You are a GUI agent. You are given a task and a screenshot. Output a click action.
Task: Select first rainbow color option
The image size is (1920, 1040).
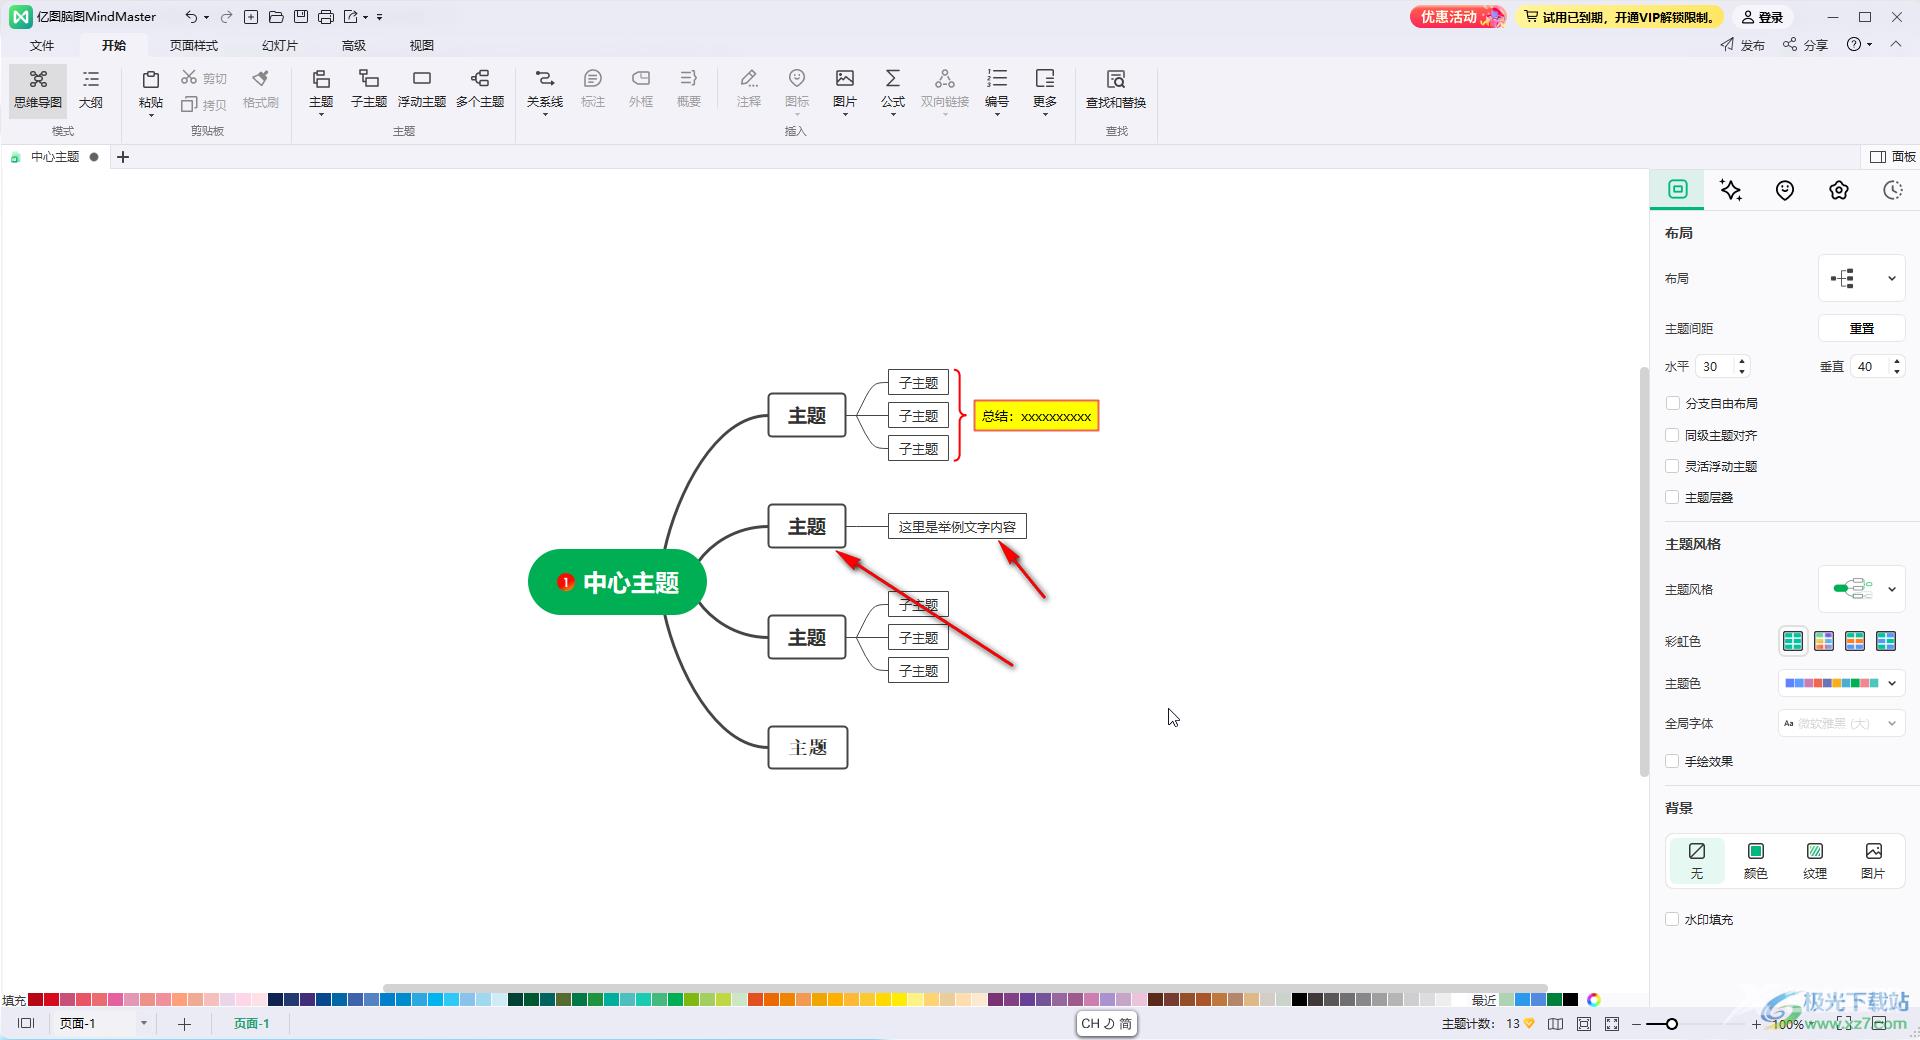pyautogui.click(x=1793, y=641)
